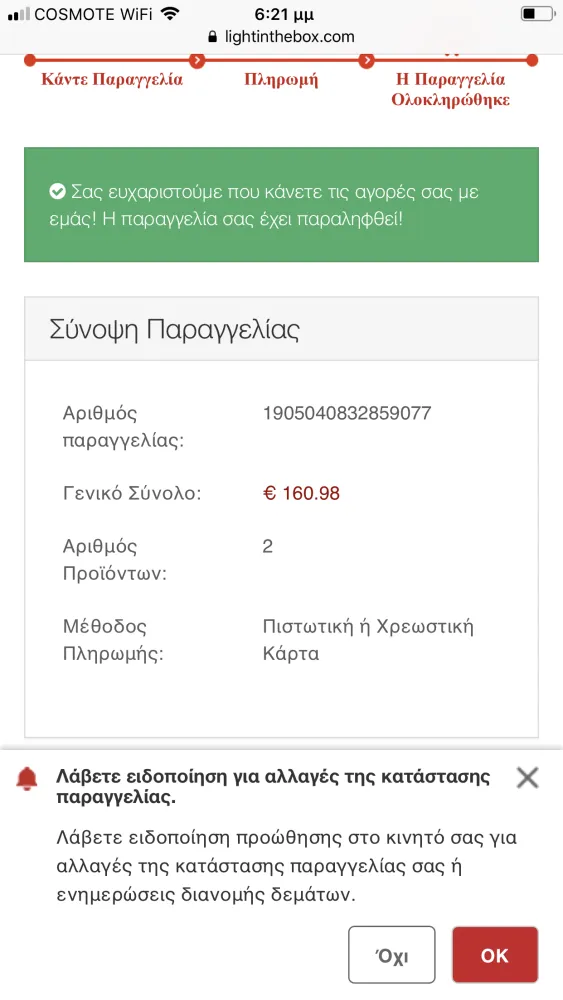Click the third step arrow marker on the progress bar
Screen dimensions: 563x1000
[366, 61]
